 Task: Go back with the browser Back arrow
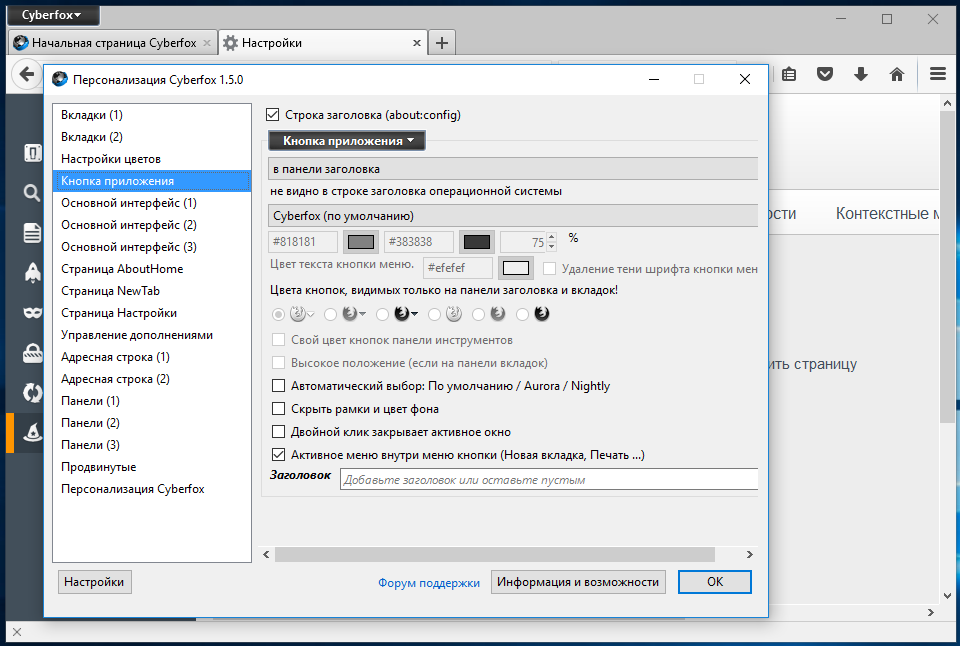[x=26, y=75]
